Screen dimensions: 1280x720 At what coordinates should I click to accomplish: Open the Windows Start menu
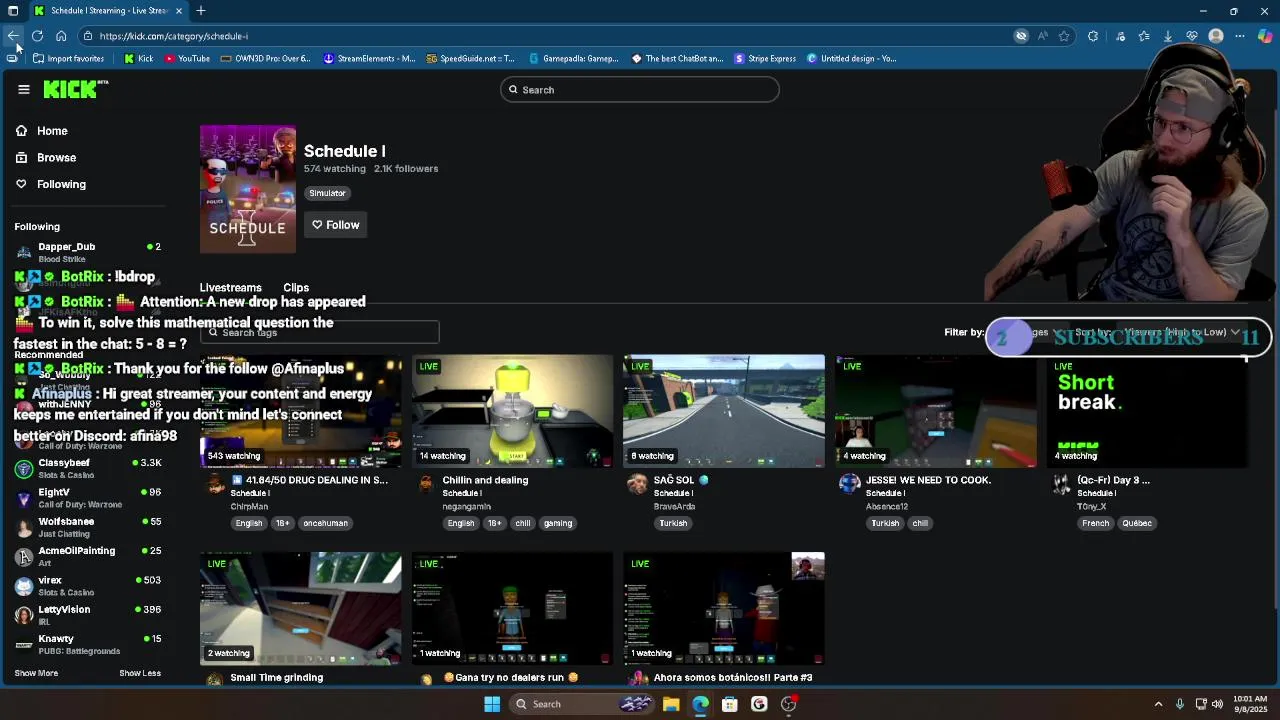pos(492,704)
